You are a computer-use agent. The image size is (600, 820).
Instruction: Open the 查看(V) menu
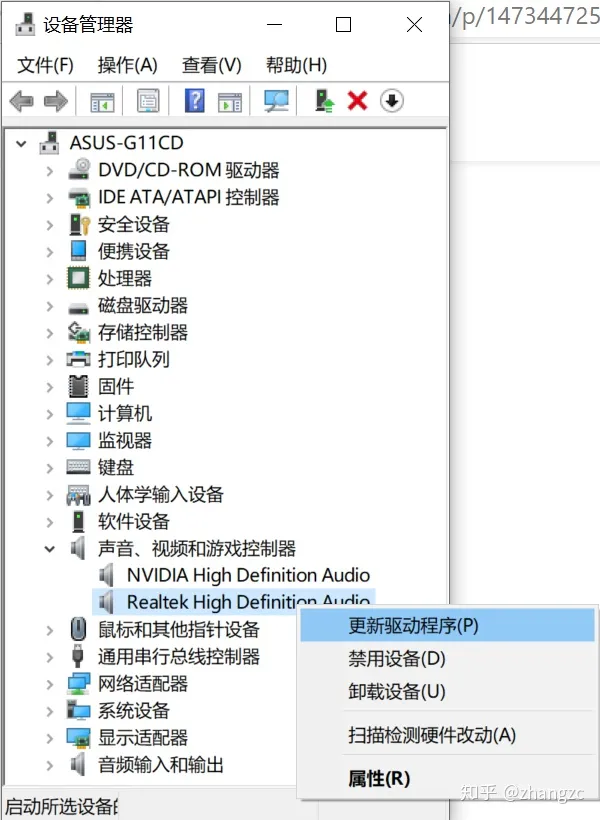(x=211, y=65)
